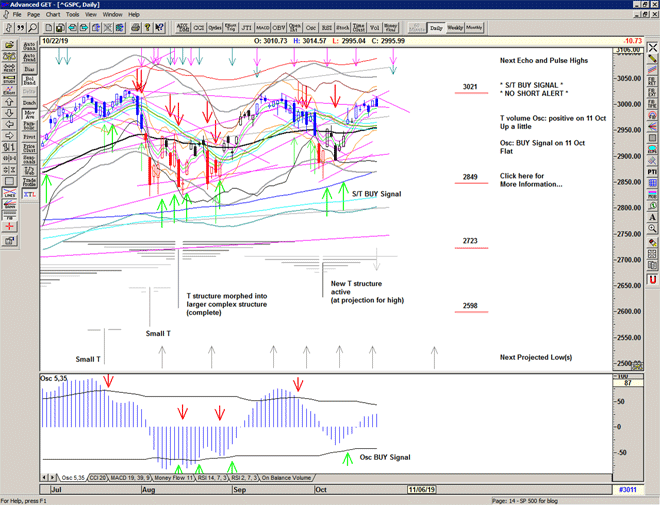Screen dimensions: 660x505
Task: Click the printer icon
Action: tap(136, 28)
